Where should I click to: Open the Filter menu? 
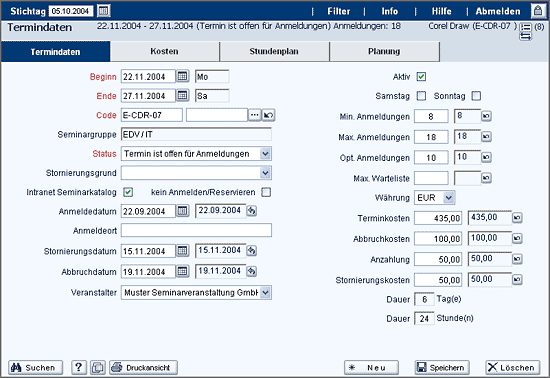click(x=339, y=11)
